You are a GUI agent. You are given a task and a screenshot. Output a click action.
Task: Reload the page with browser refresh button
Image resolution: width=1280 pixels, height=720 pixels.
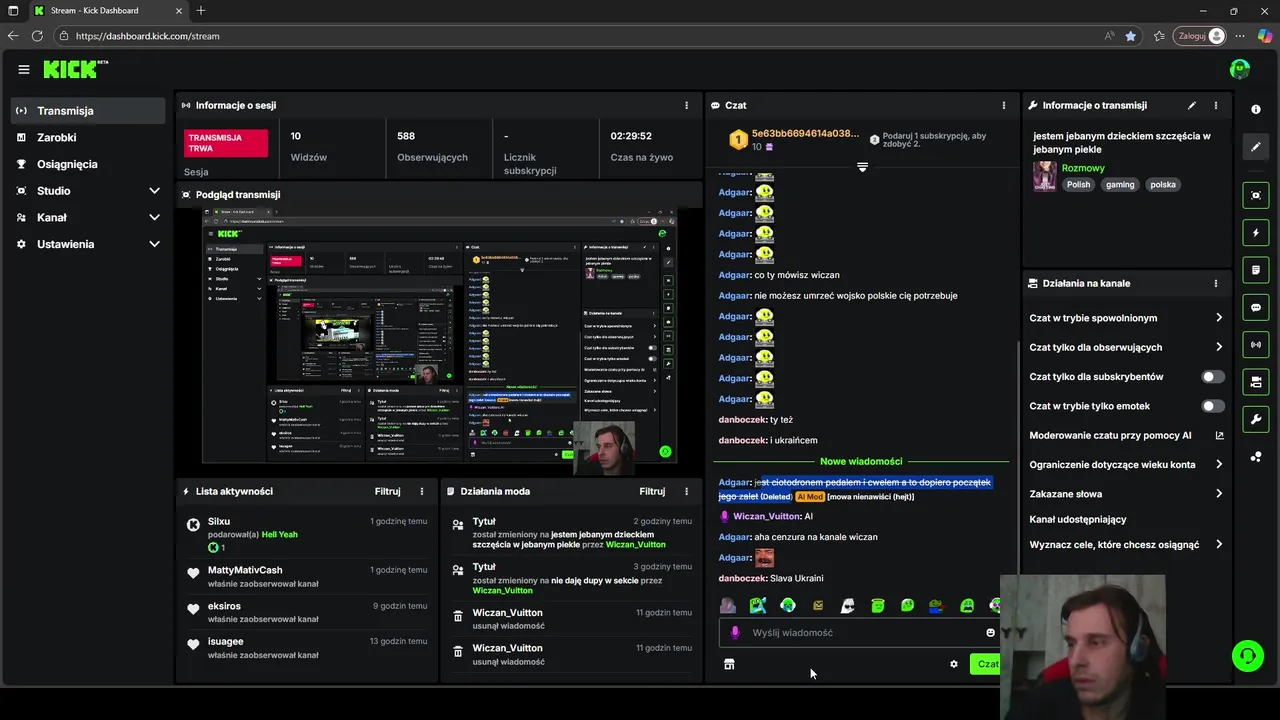pos(37,36)
